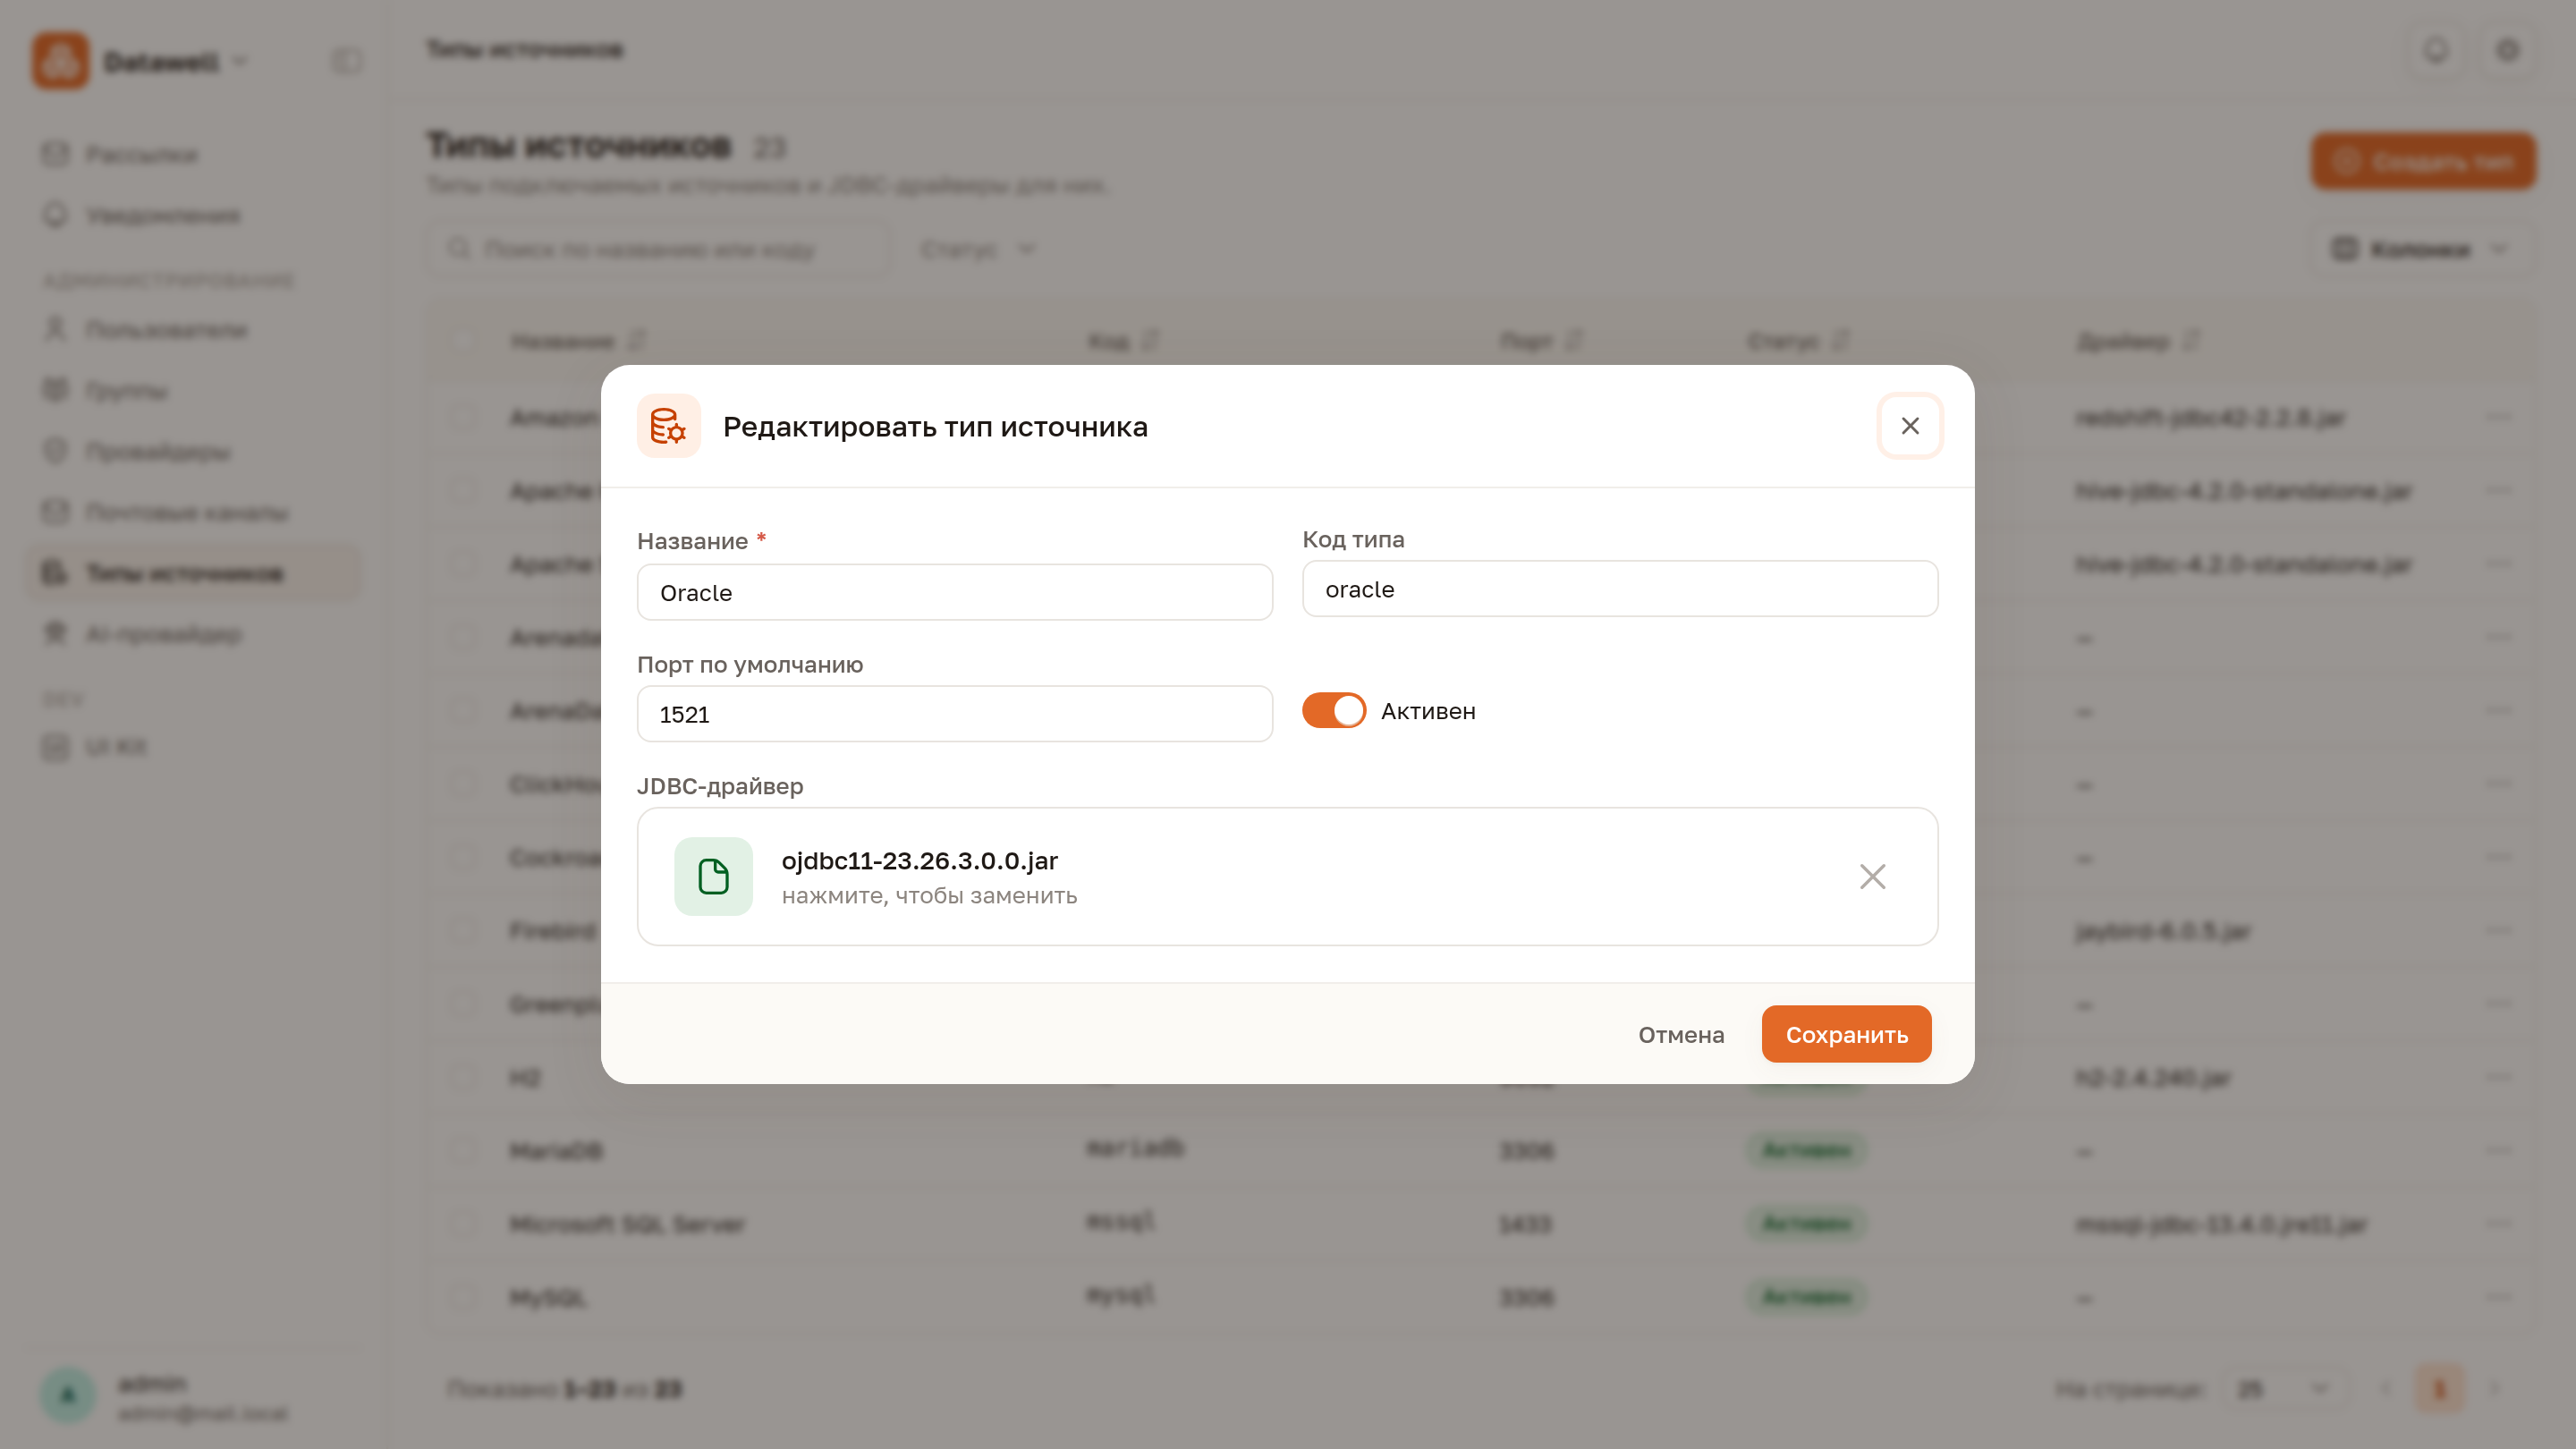Open Почтовые каналы sidebar item
Image resolution: width=2576 pixels, height=1449 pixels.
tap(193, 513)
